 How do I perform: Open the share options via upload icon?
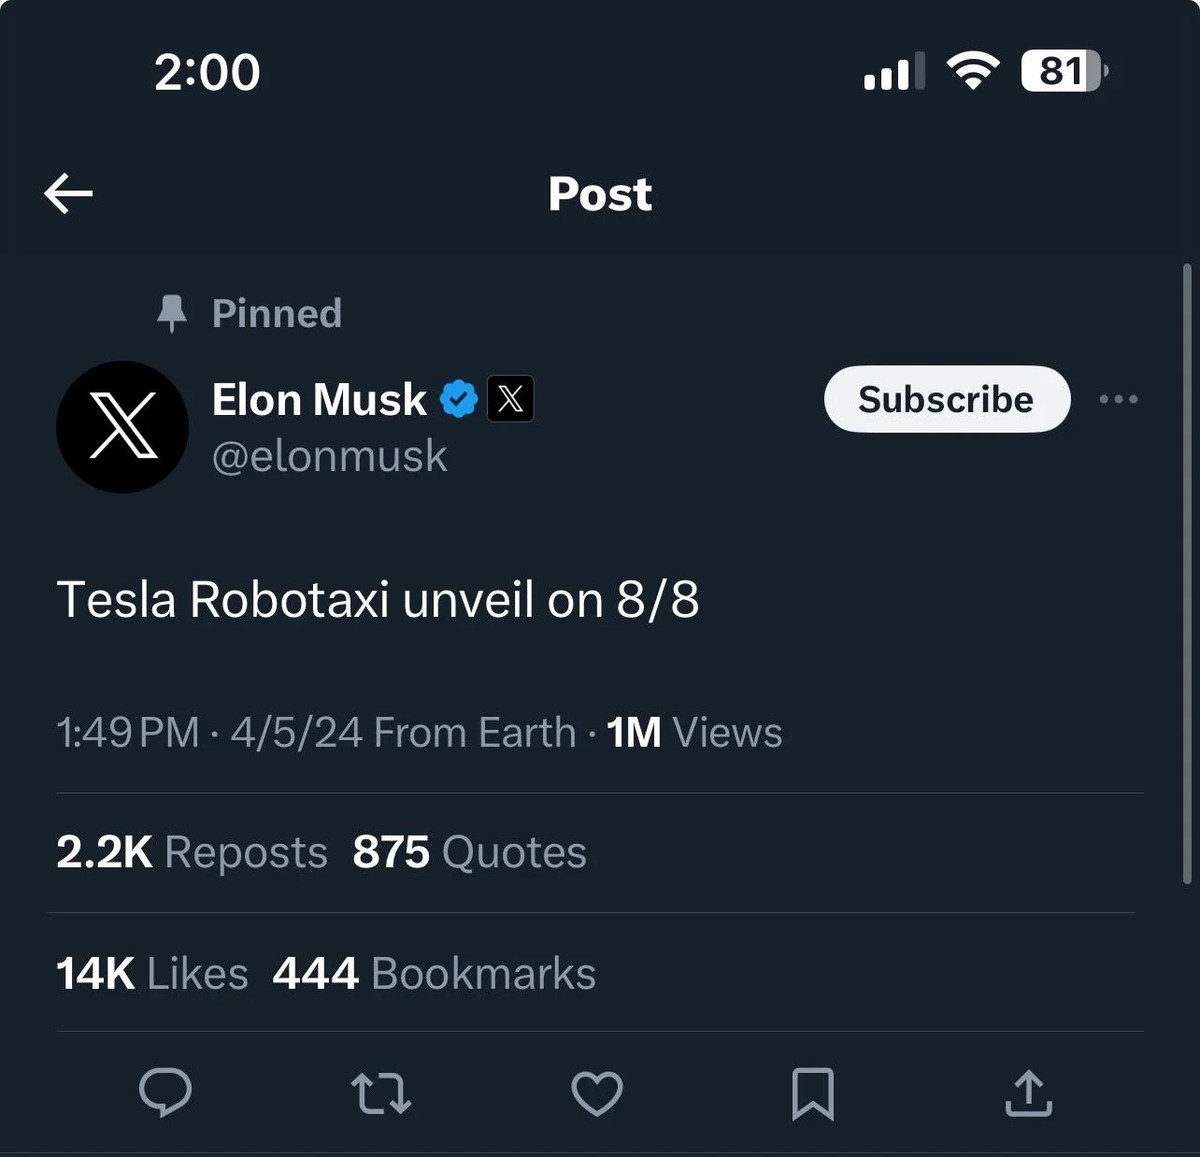(1028, 1094)
